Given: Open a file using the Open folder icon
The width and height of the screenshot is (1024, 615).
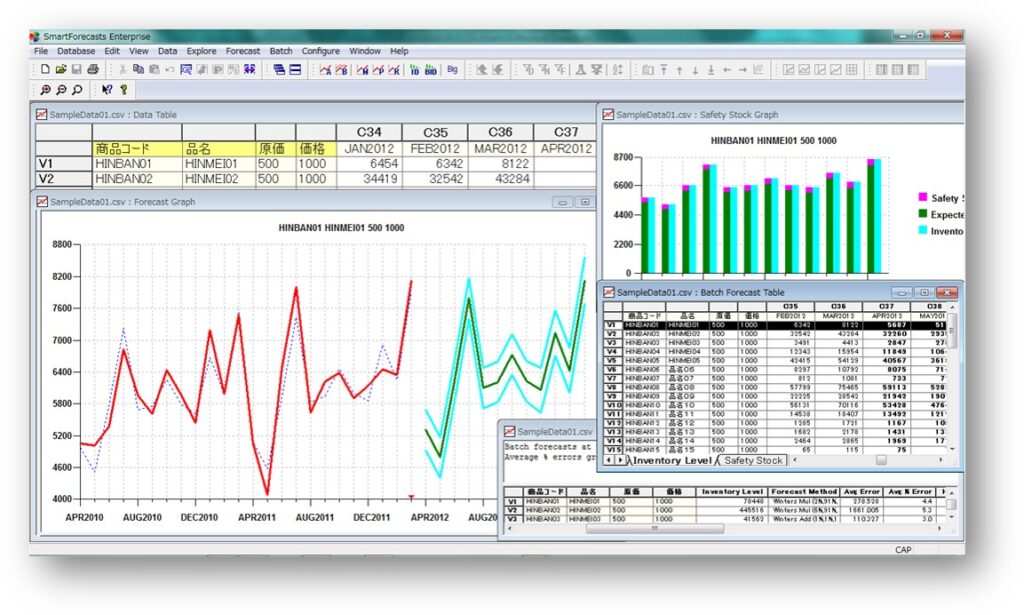Looking at the screenshot, I should [60, 69].
